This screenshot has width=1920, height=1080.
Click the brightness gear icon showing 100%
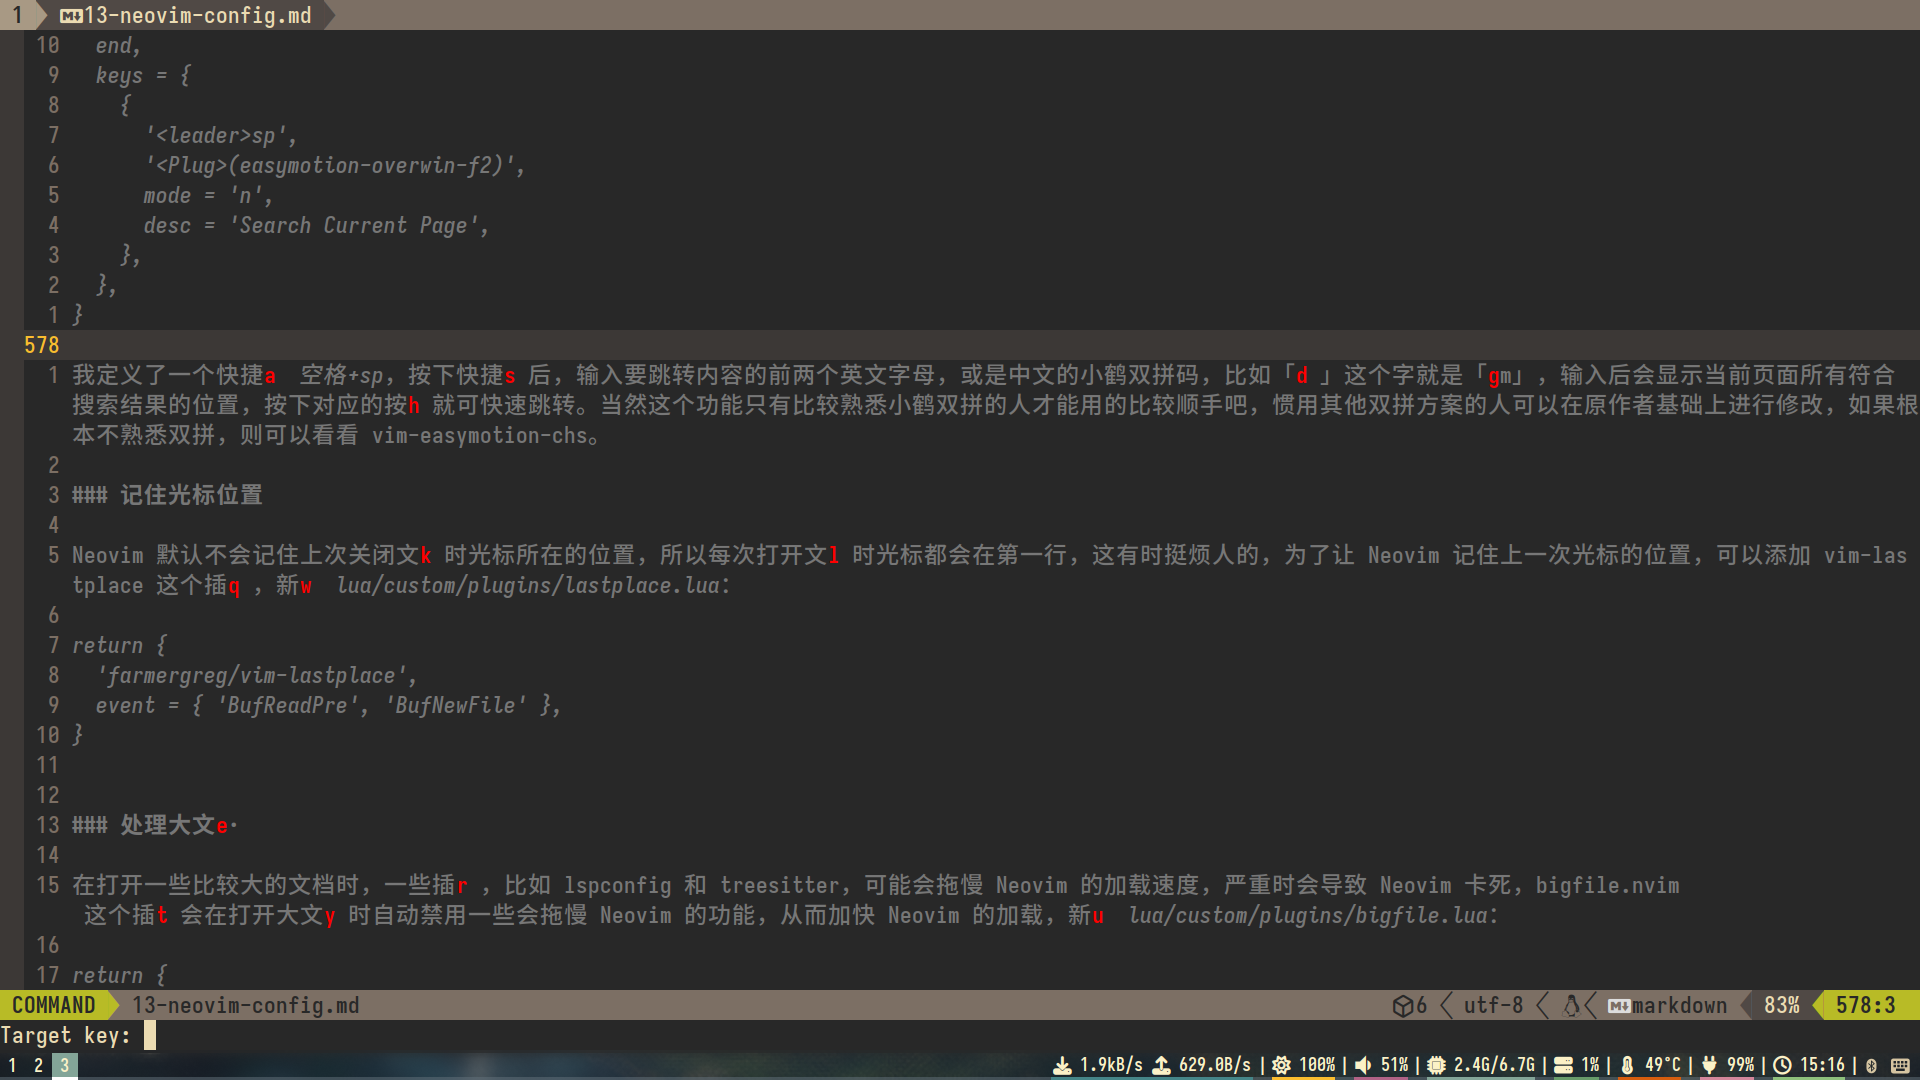coord(1281,1066)
